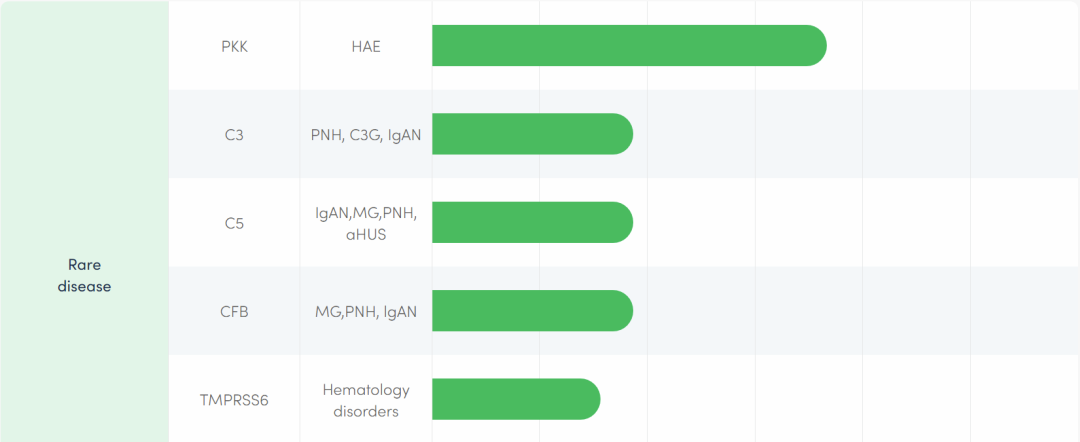Click the word "disorders" under Hematology
The image size is (1080, 442).
(x=366, y=411)
